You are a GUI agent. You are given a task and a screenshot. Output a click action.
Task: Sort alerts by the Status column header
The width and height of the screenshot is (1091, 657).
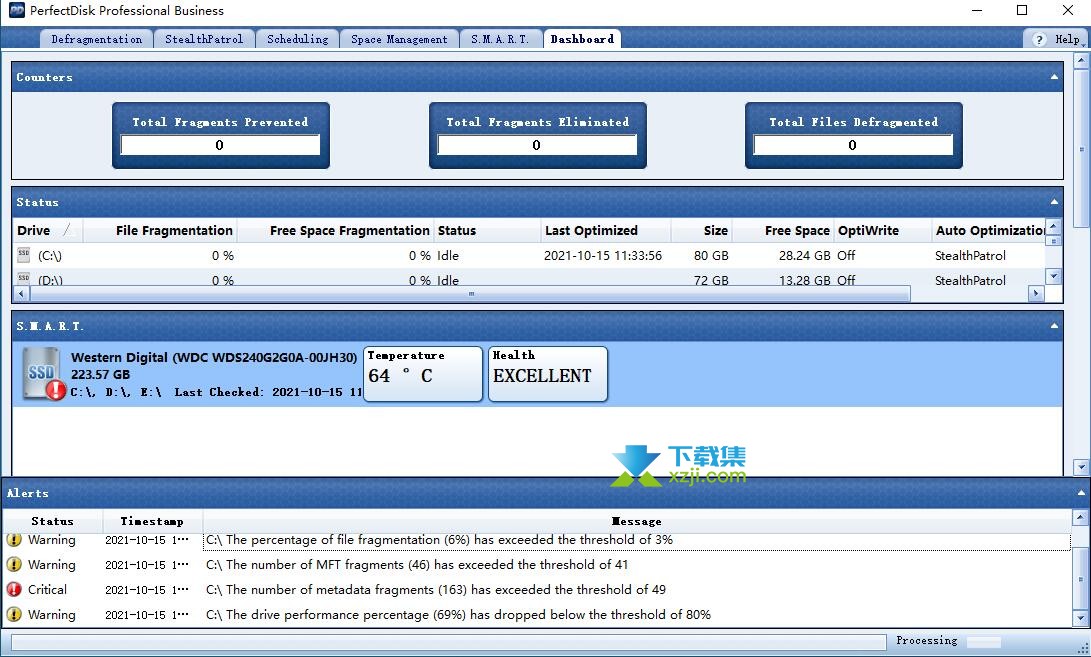pyautogui.click(x=52, y=521)
